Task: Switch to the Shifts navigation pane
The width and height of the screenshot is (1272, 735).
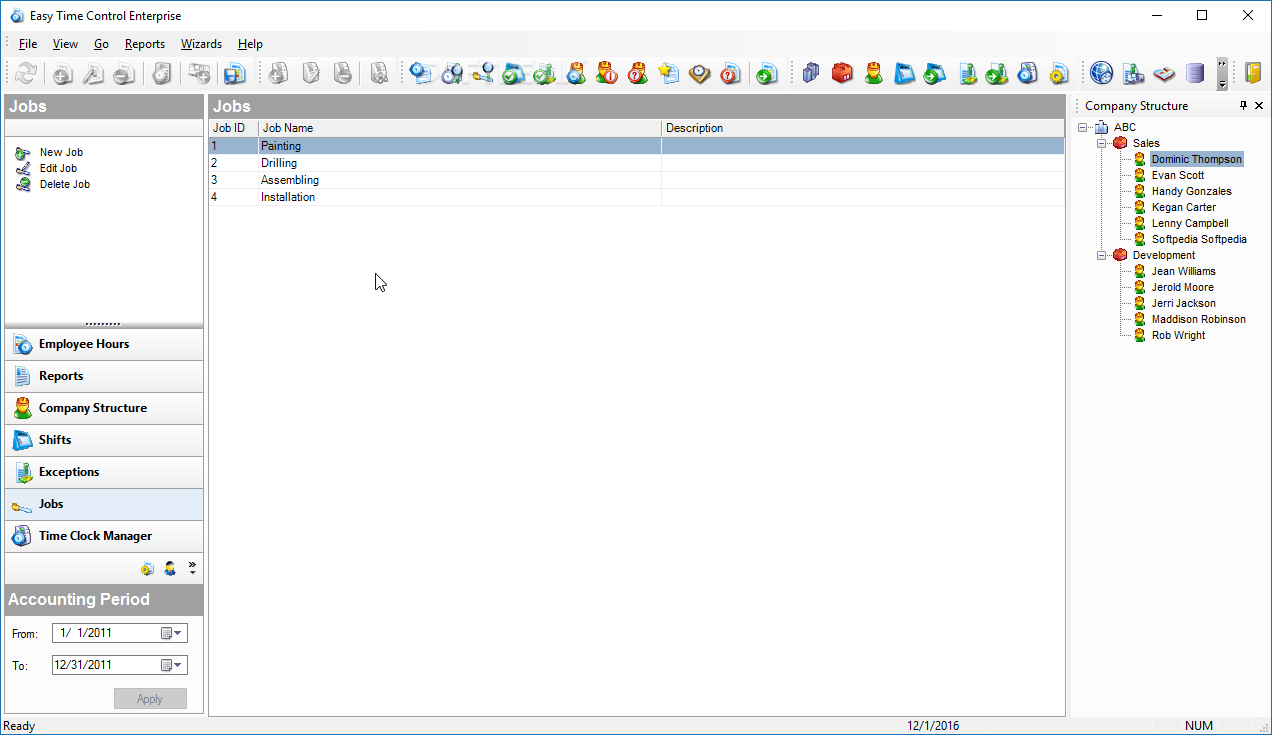Action: 104,440
